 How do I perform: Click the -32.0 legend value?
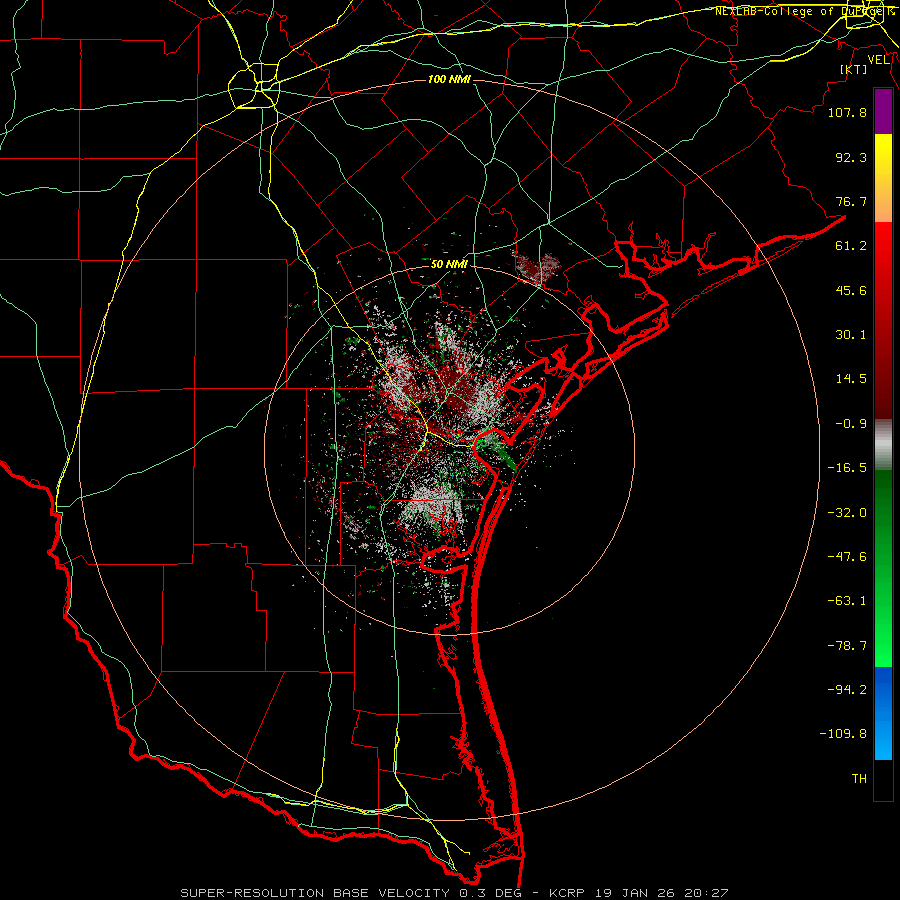[847, 513]
